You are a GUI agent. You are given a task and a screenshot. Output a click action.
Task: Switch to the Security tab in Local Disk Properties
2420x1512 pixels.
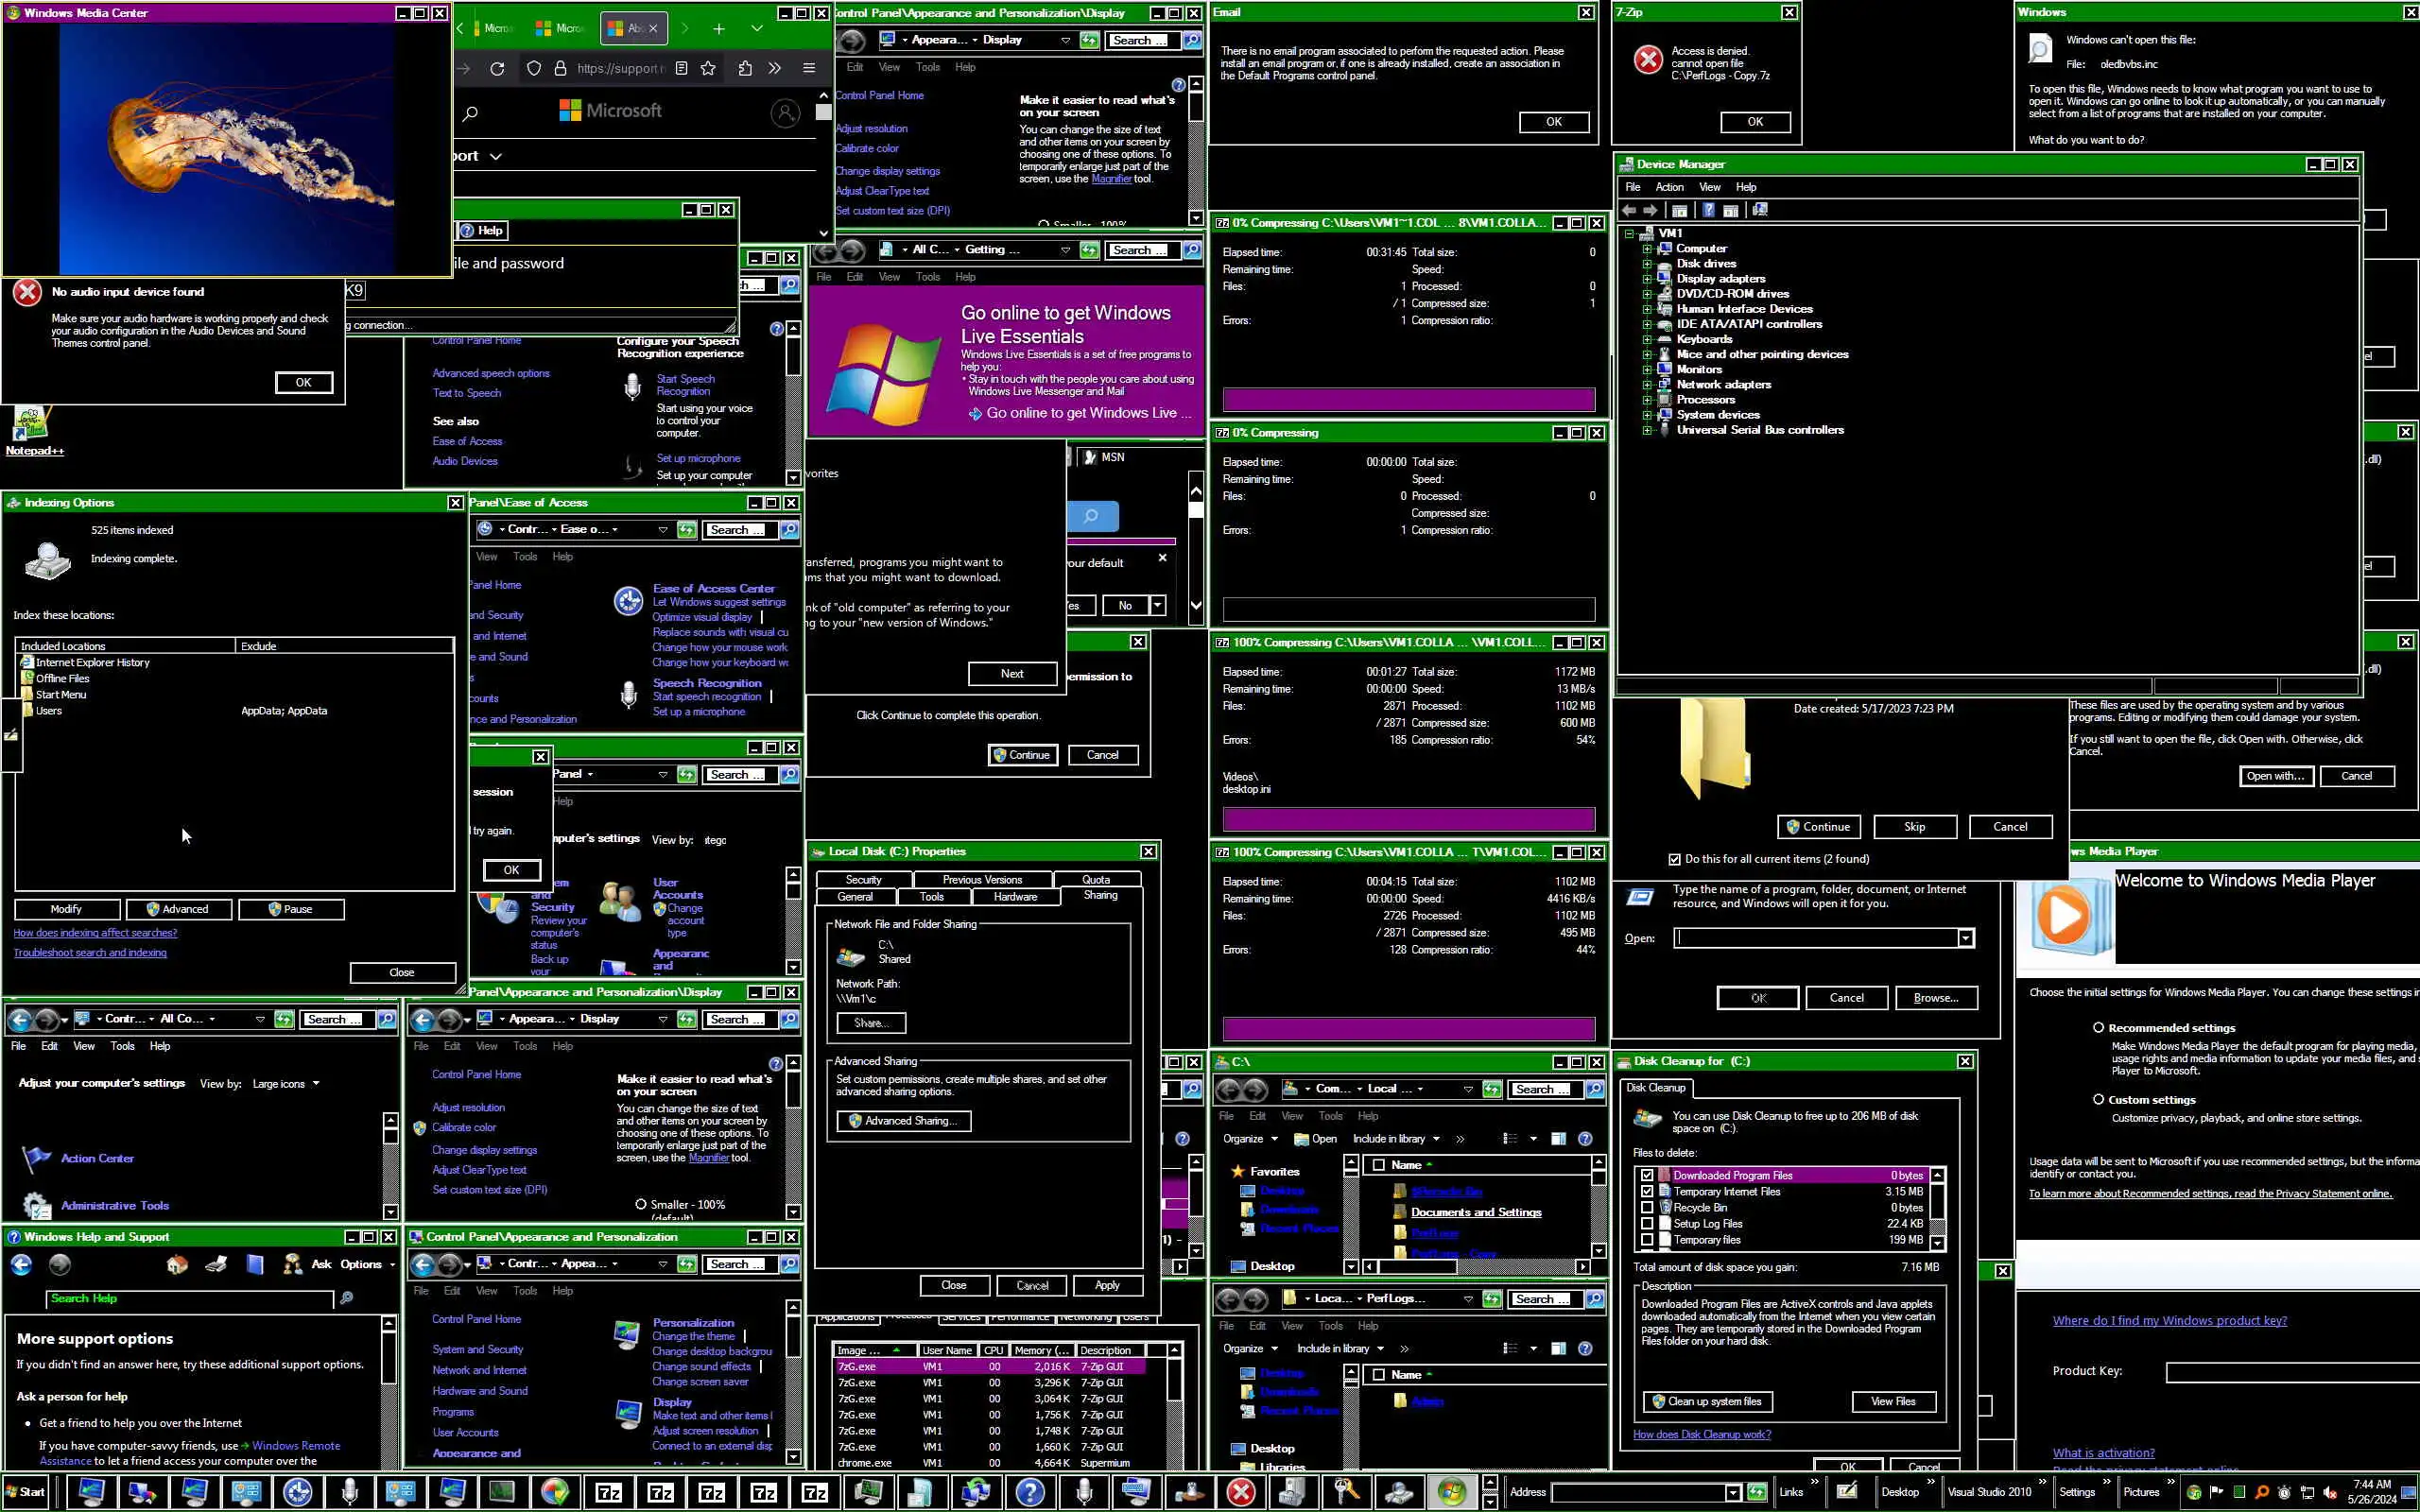coord(863,880)
